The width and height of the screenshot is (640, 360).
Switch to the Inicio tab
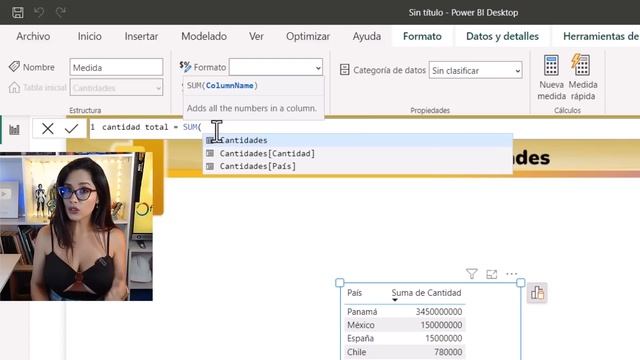89,36
